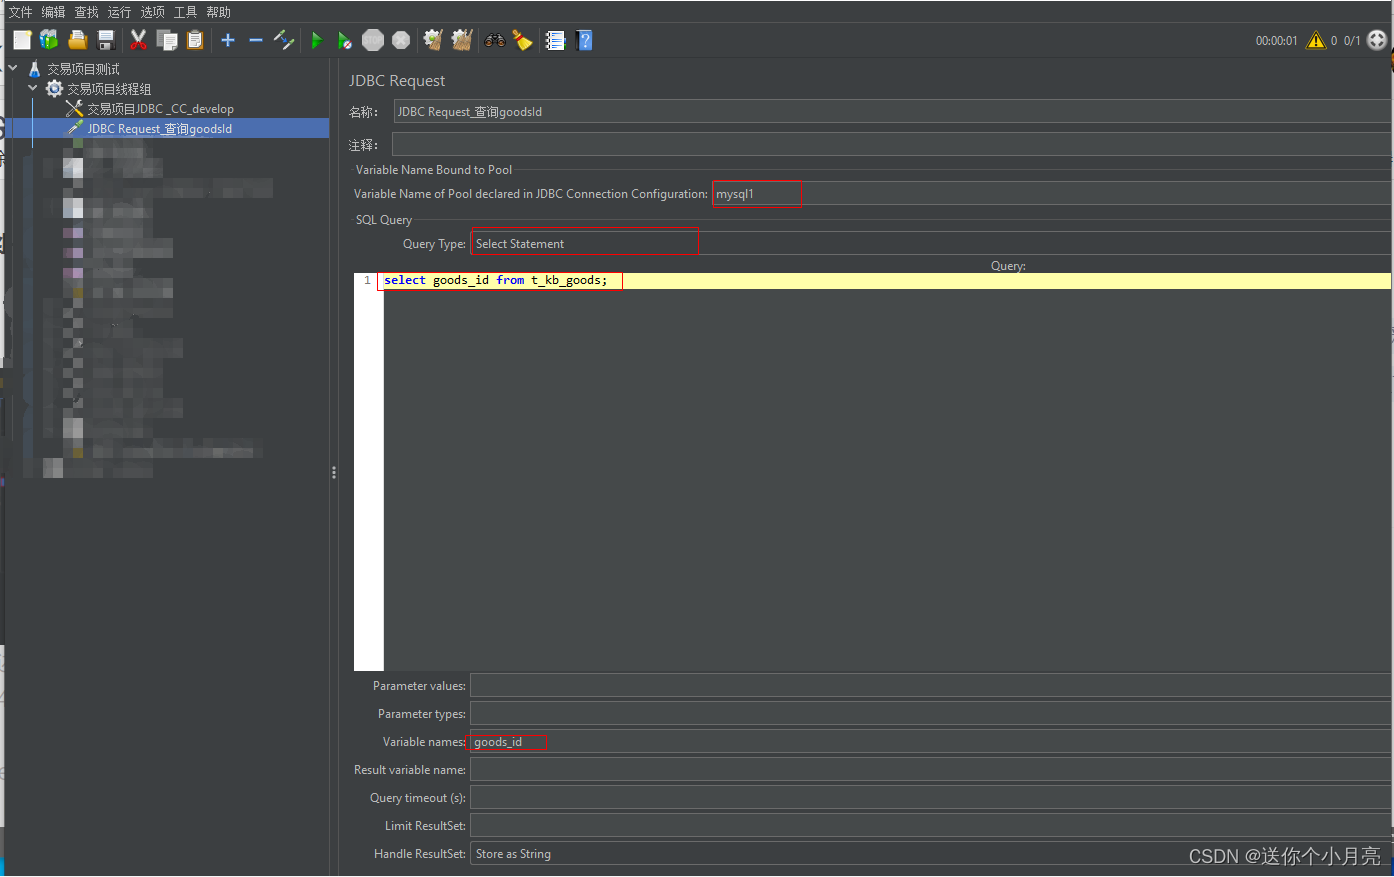The height and width of the screenshot is (877, 1394).
Task: Open the 编辑 menu
Action: pos(54,12)
